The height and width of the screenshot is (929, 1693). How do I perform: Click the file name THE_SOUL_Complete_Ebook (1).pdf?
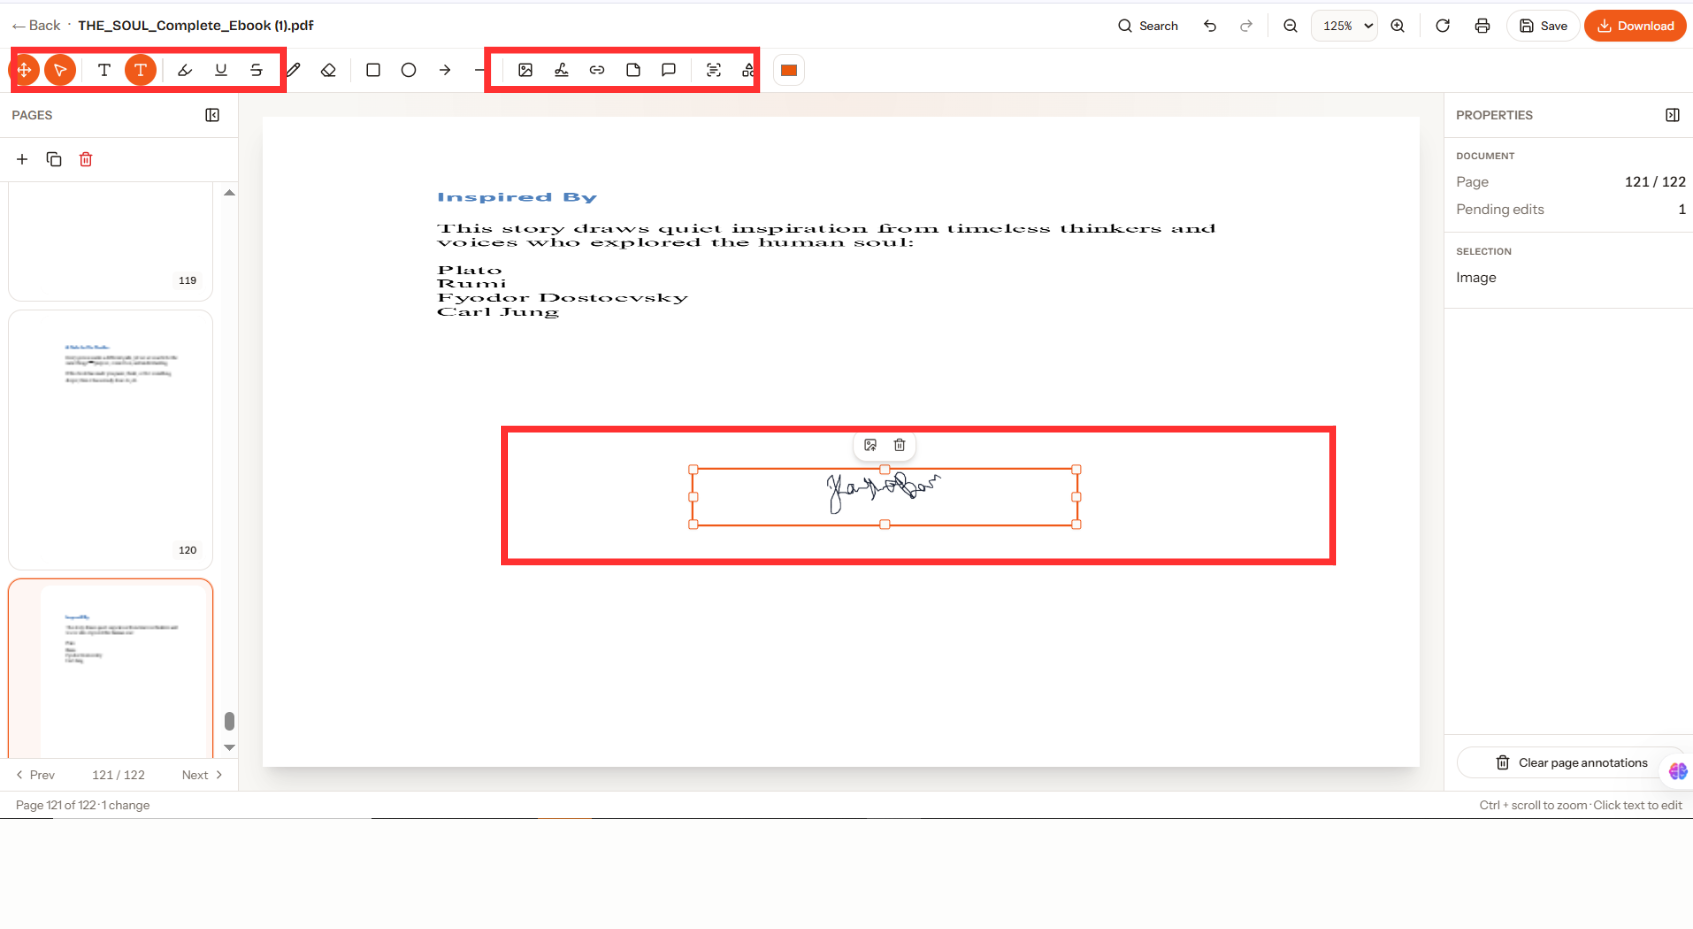(x=196, y=25)
